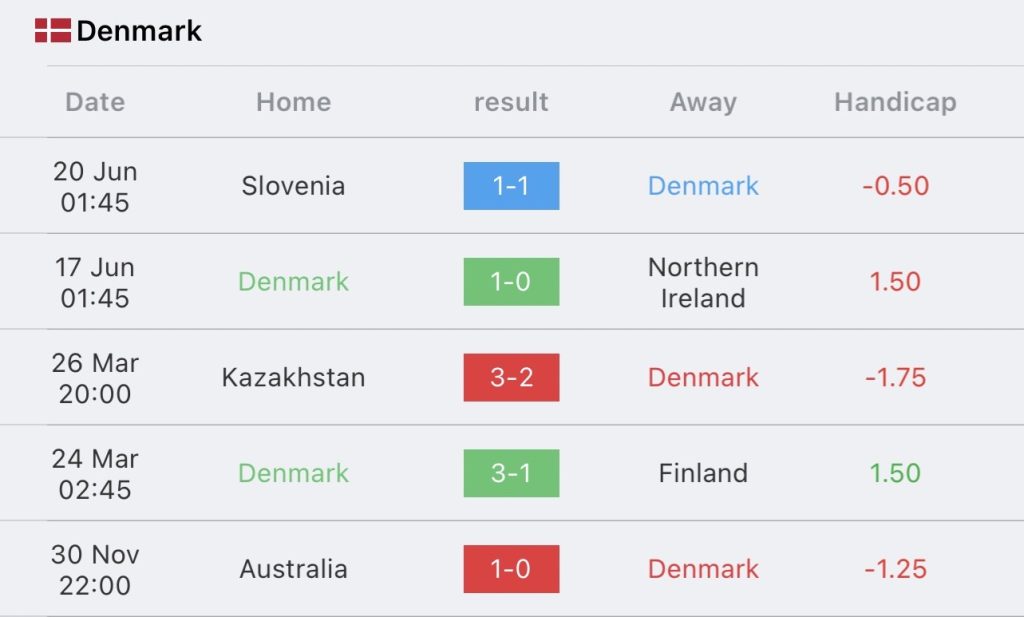Select the Handicap column header
This screenshot has height=617, width=1024.
pyautogui.click(x=895, y=102)
